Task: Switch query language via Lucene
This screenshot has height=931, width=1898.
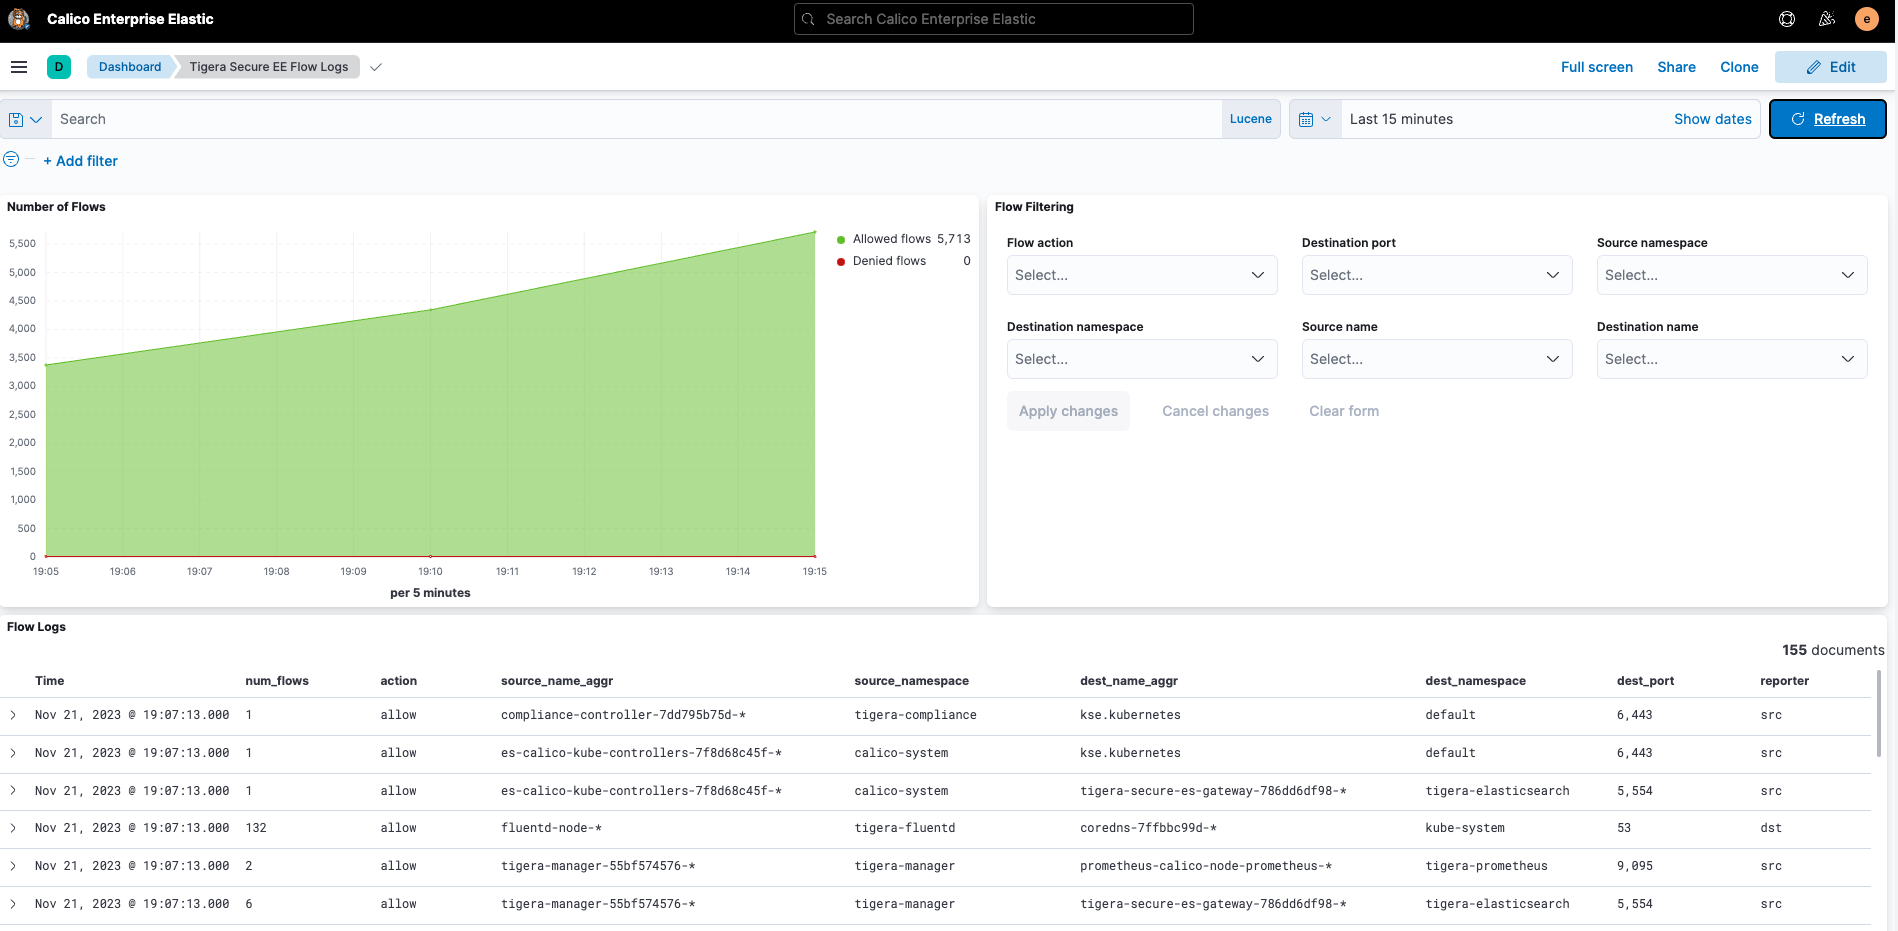Action: click(1251, 119)
